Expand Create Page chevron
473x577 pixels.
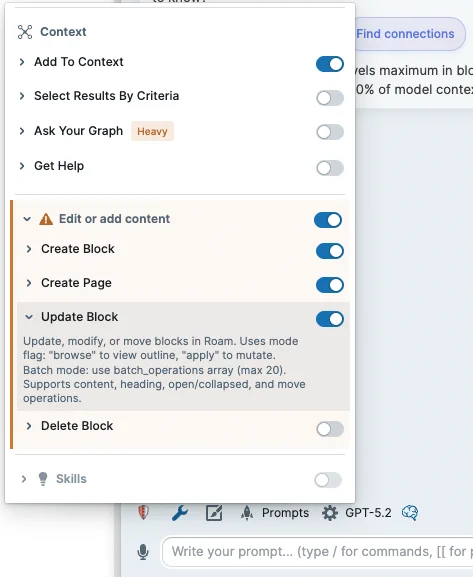(29, 283)
